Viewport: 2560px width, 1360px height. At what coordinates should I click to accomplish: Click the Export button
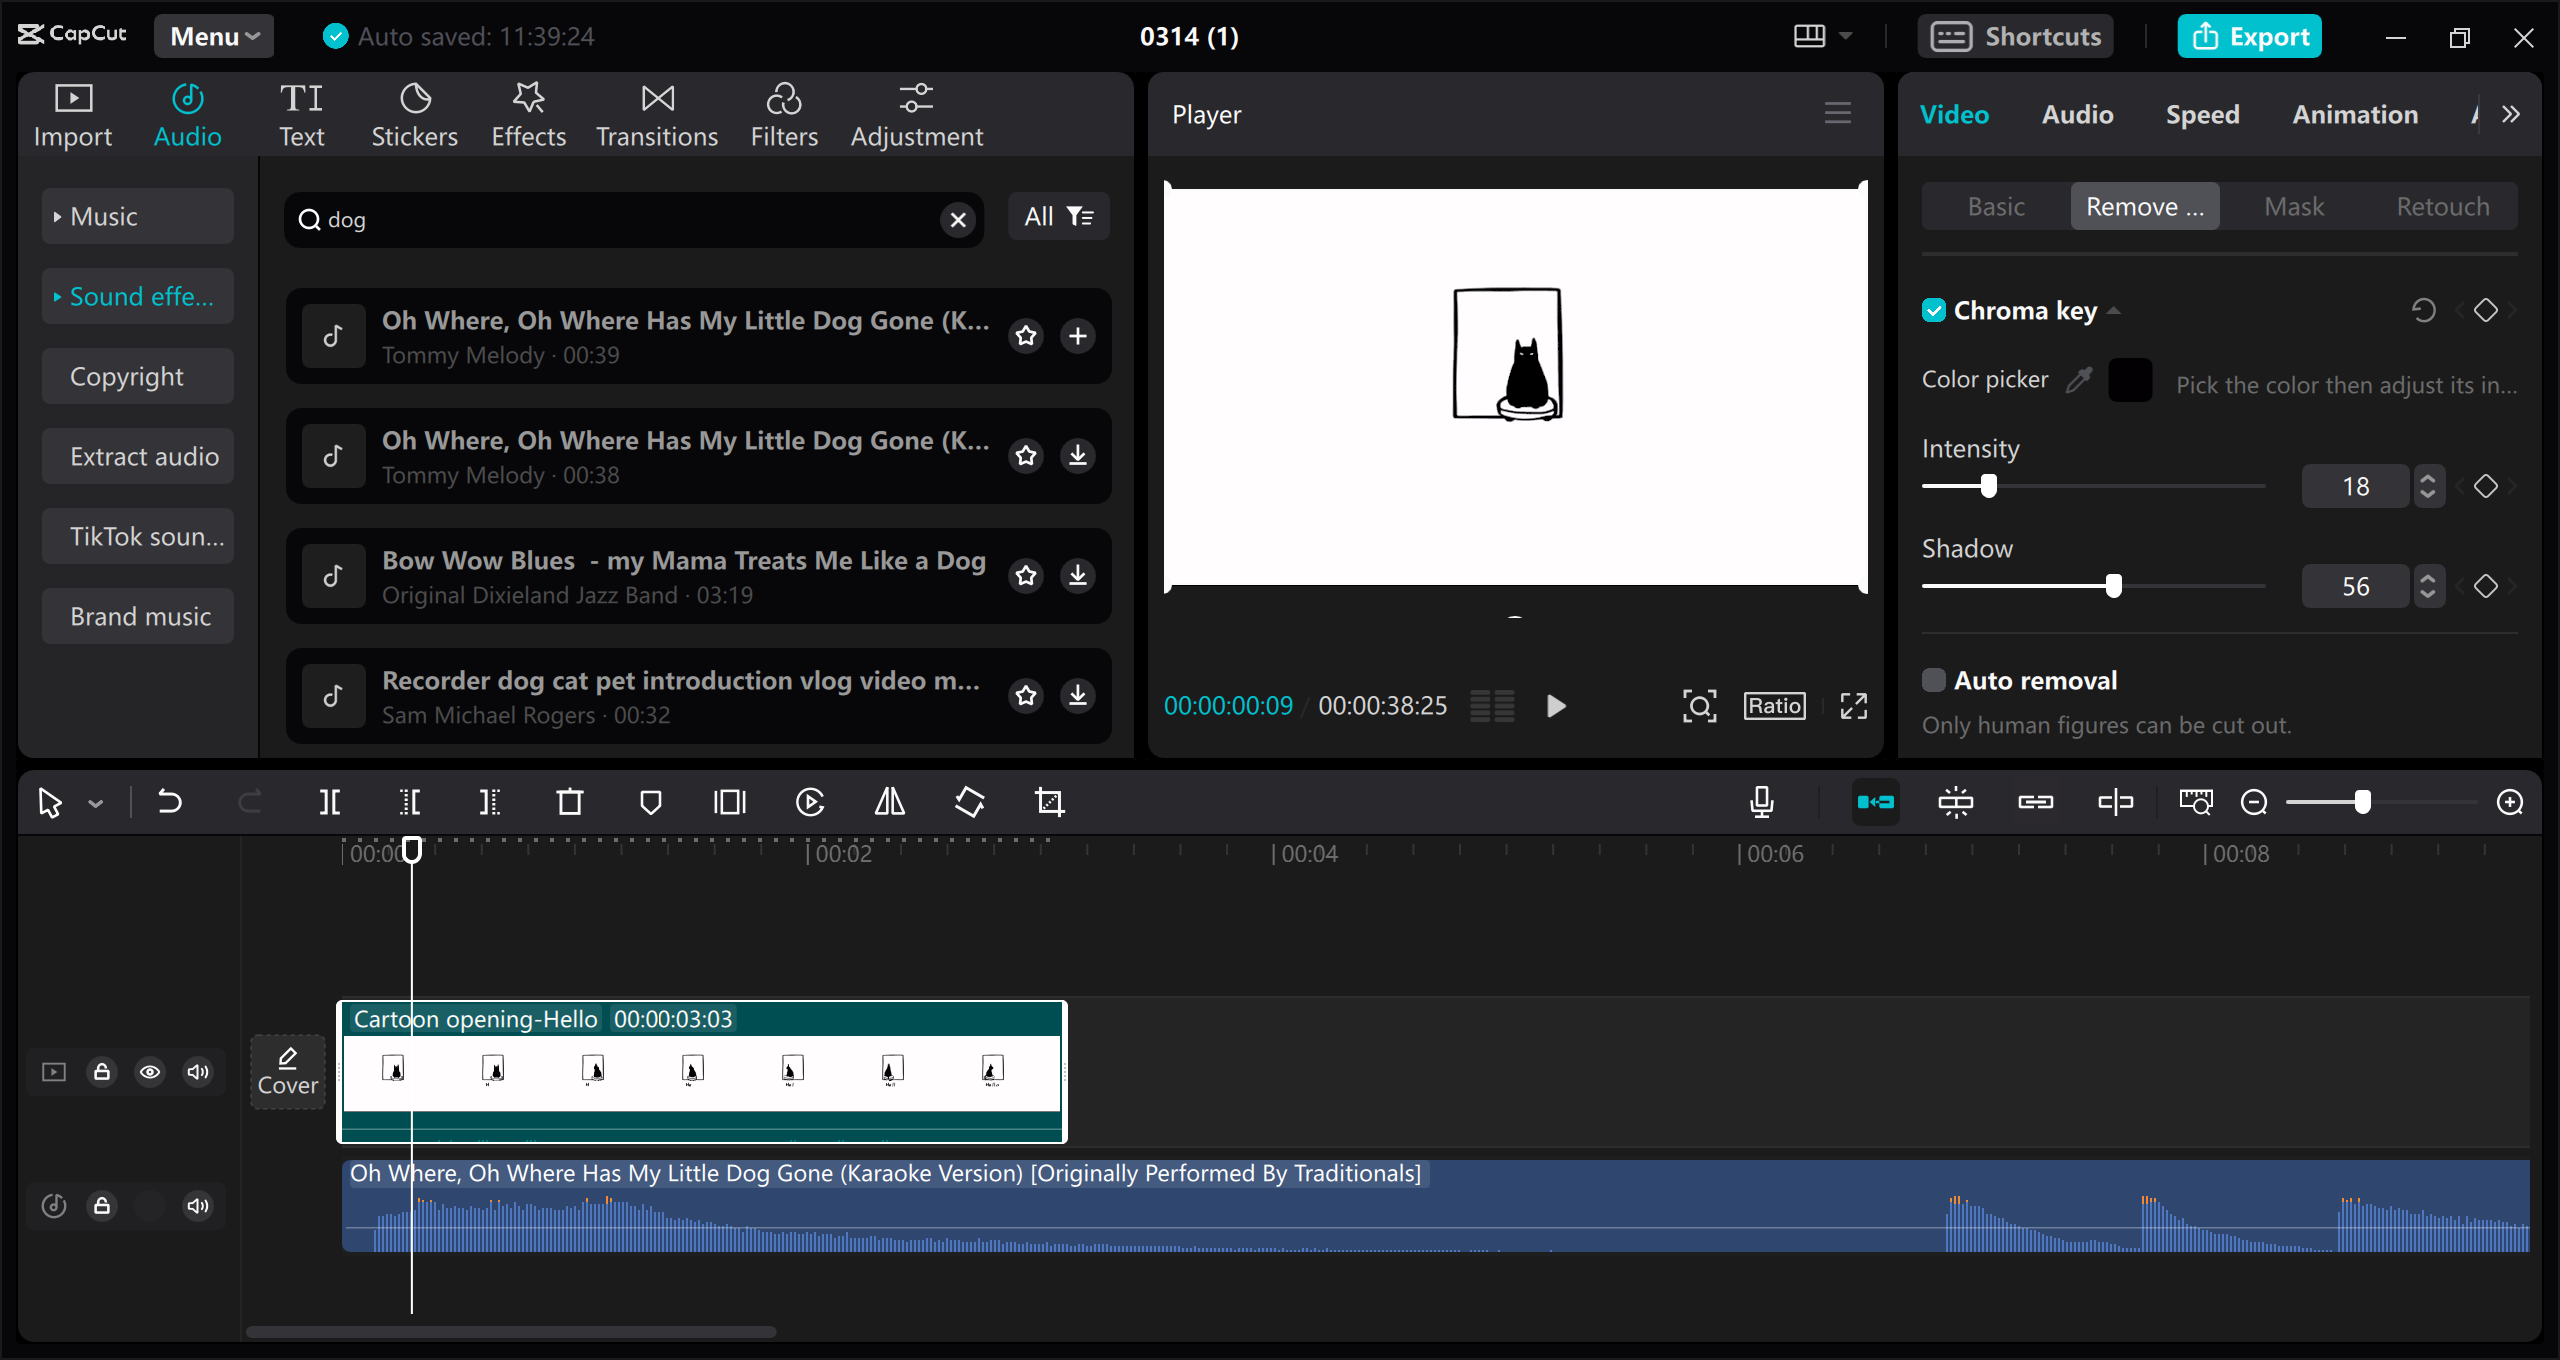(x=2249, y=37)
